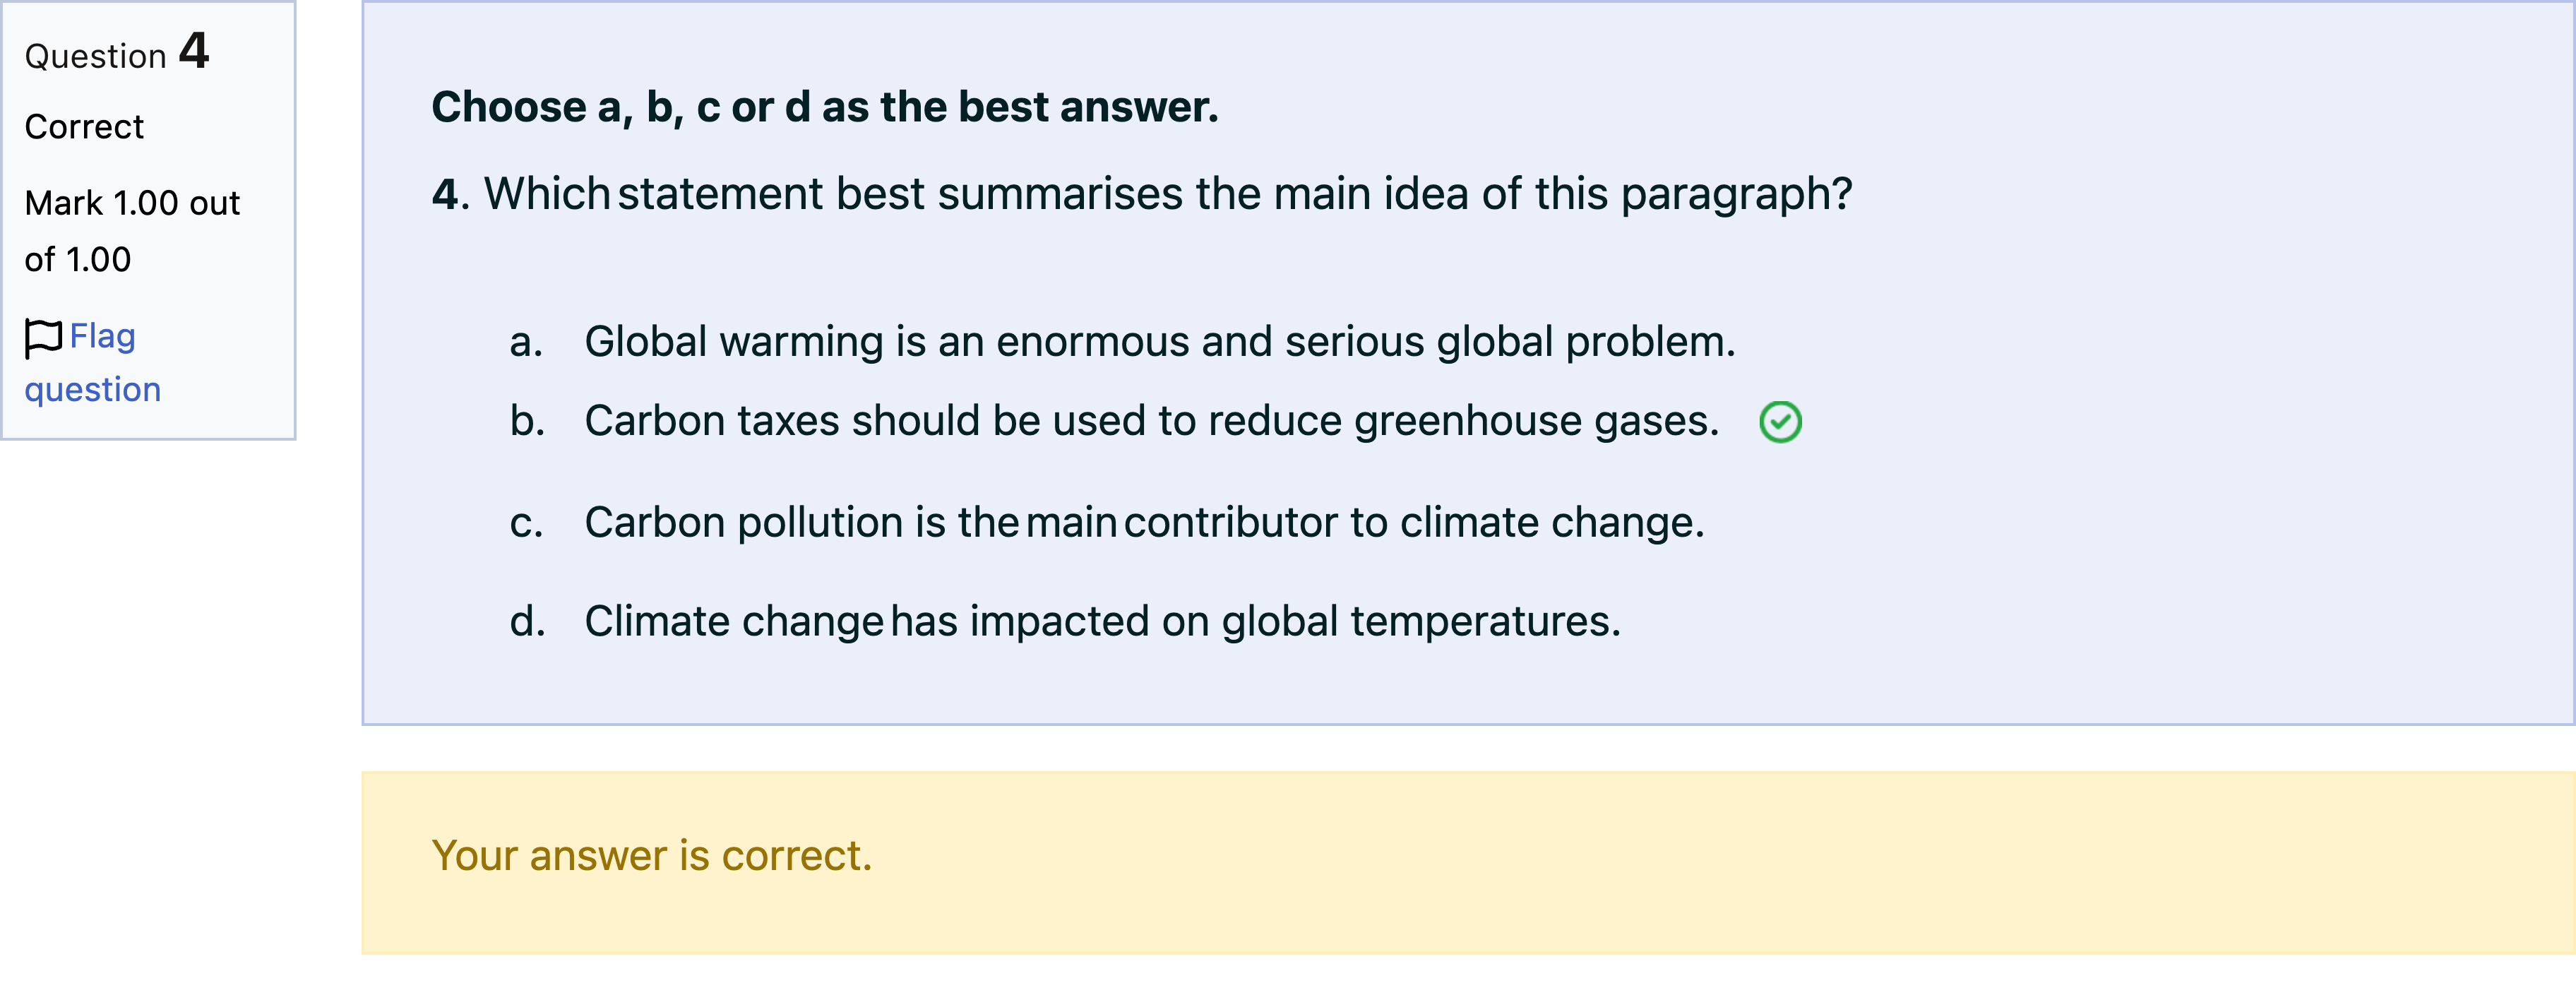
Task: Click the large number 4 in sidebar
Action: coord(194,50)
